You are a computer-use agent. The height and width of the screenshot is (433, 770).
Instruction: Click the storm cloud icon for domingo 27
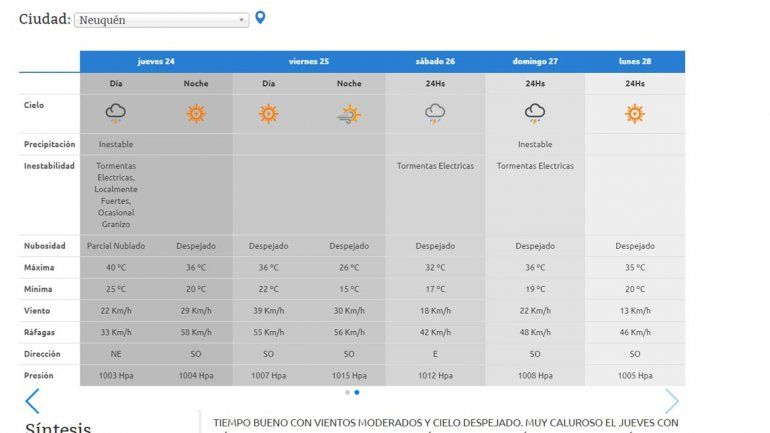(535, 113)
